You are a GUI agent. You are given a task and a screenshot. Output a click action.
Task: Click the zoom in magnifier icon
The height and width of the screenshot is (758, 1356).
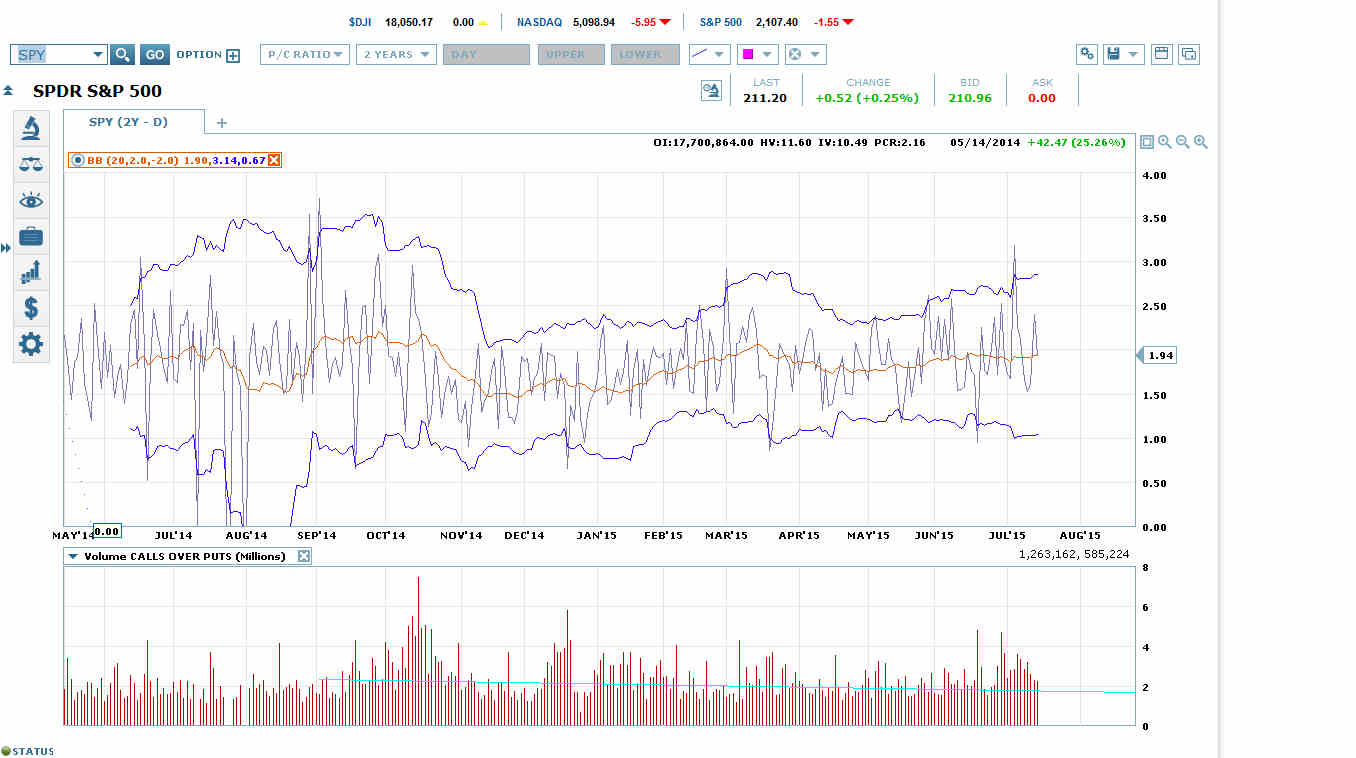tap(1200, 142)
